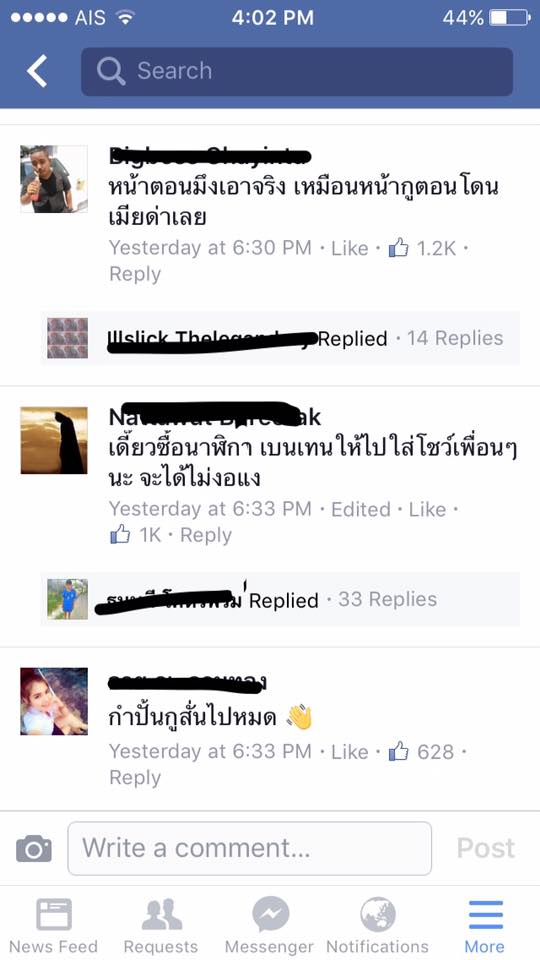Viewport: 540px width, 960px height.
Task: Open the camera icon beside comment box
Action: tap(34, 849)
